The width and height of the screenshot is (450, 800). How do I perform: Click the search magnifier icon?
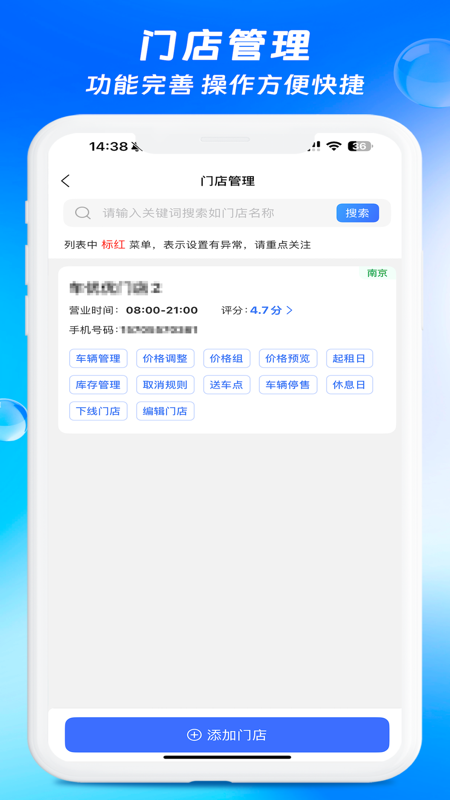coord(83,213)
